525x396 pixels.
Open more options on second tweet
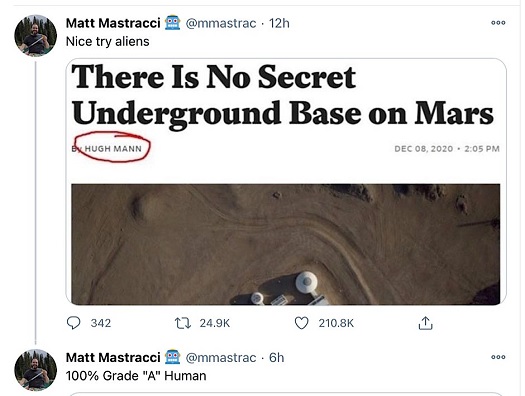498,357
